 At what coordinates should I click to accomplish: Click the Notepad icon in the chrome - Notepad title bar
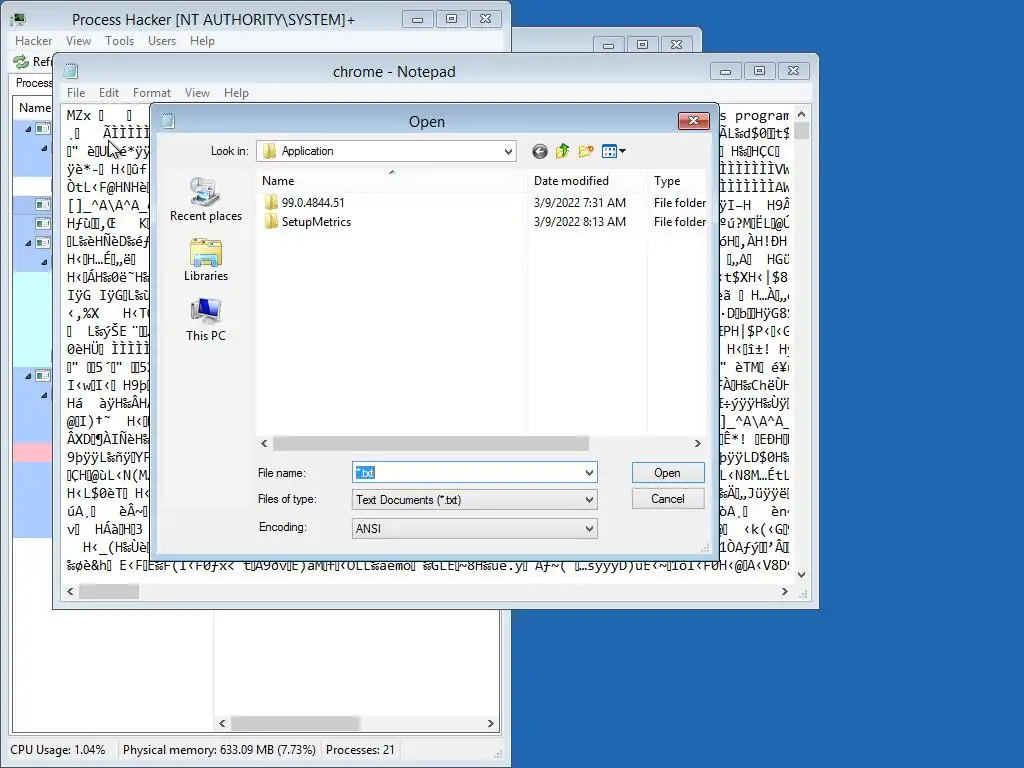pyautogui.click(x=71, y=71)
